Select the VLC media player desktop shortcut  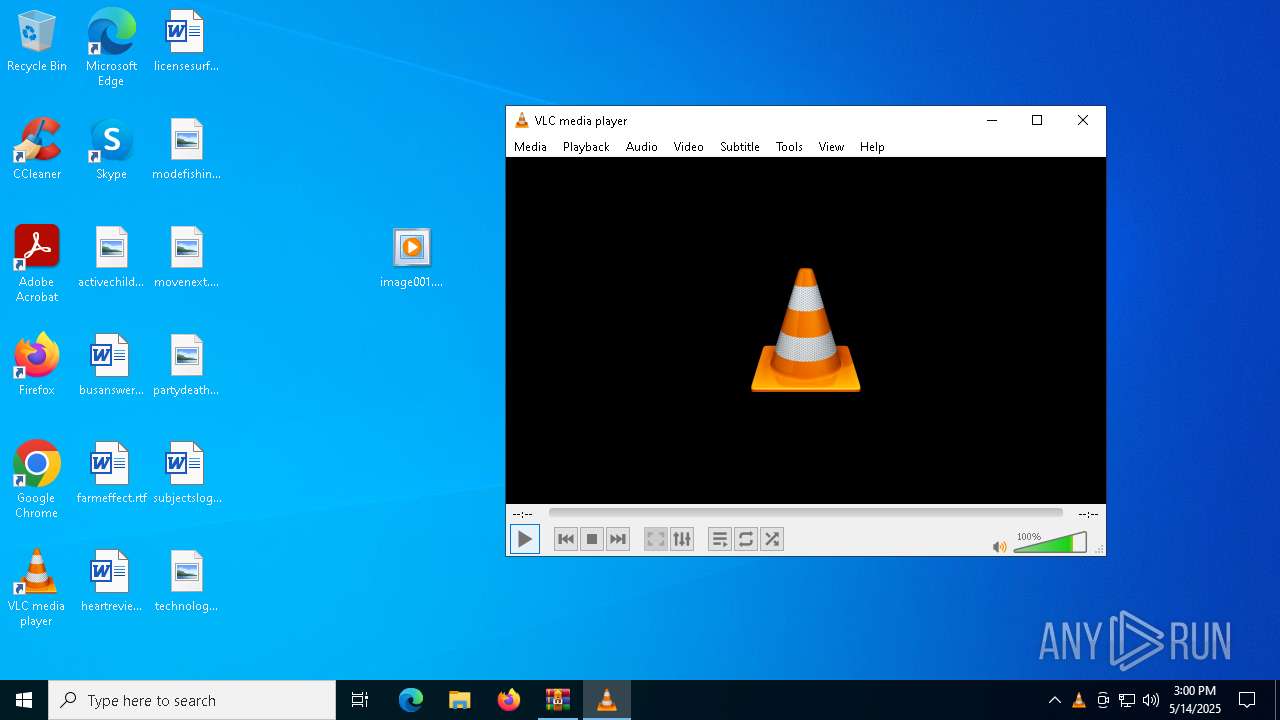pos(37,588)
